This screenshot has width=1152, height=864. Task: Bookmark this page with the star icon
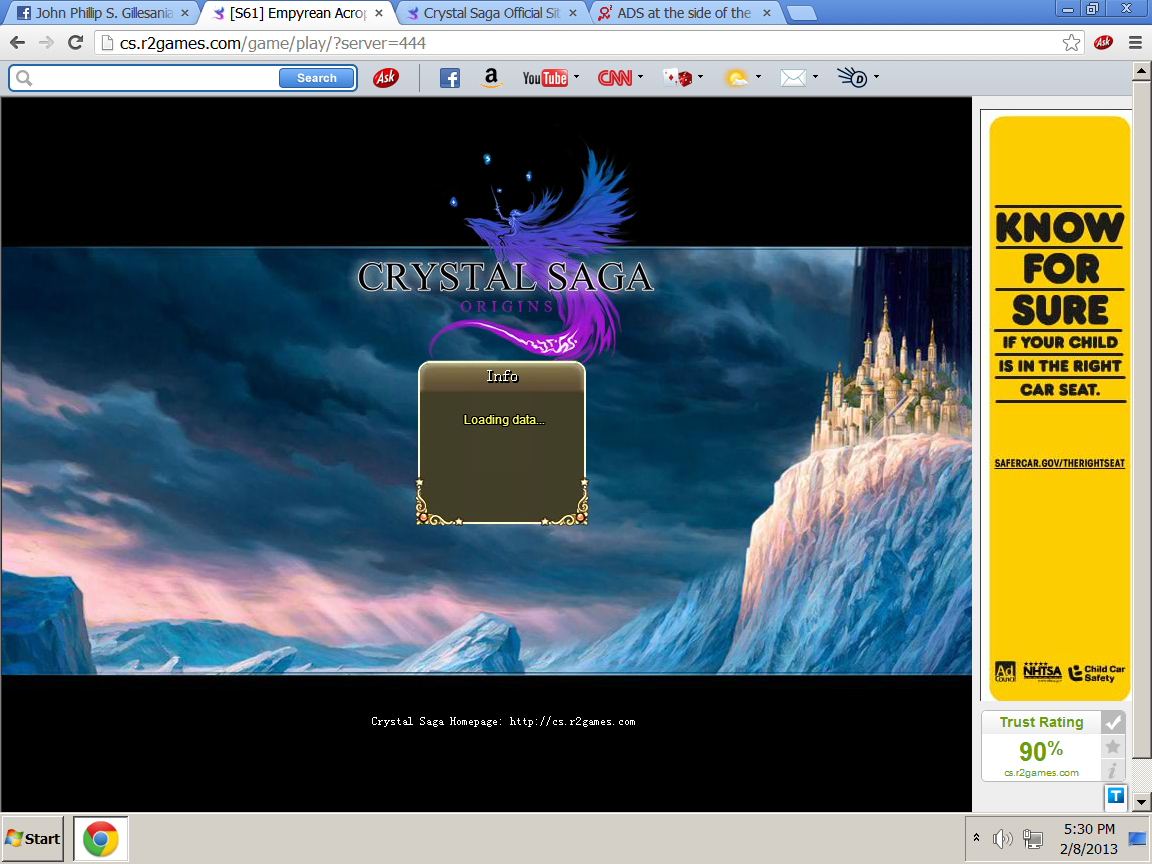pyautogui.click(x=1071, y=42)
